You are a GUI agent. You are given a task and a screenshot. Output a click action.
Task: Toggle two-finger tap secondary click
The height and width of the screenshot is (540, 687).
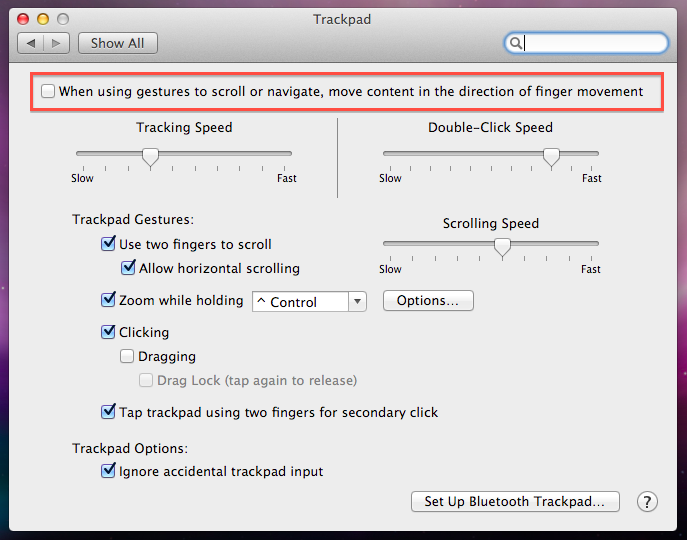(x=108, y=412)
